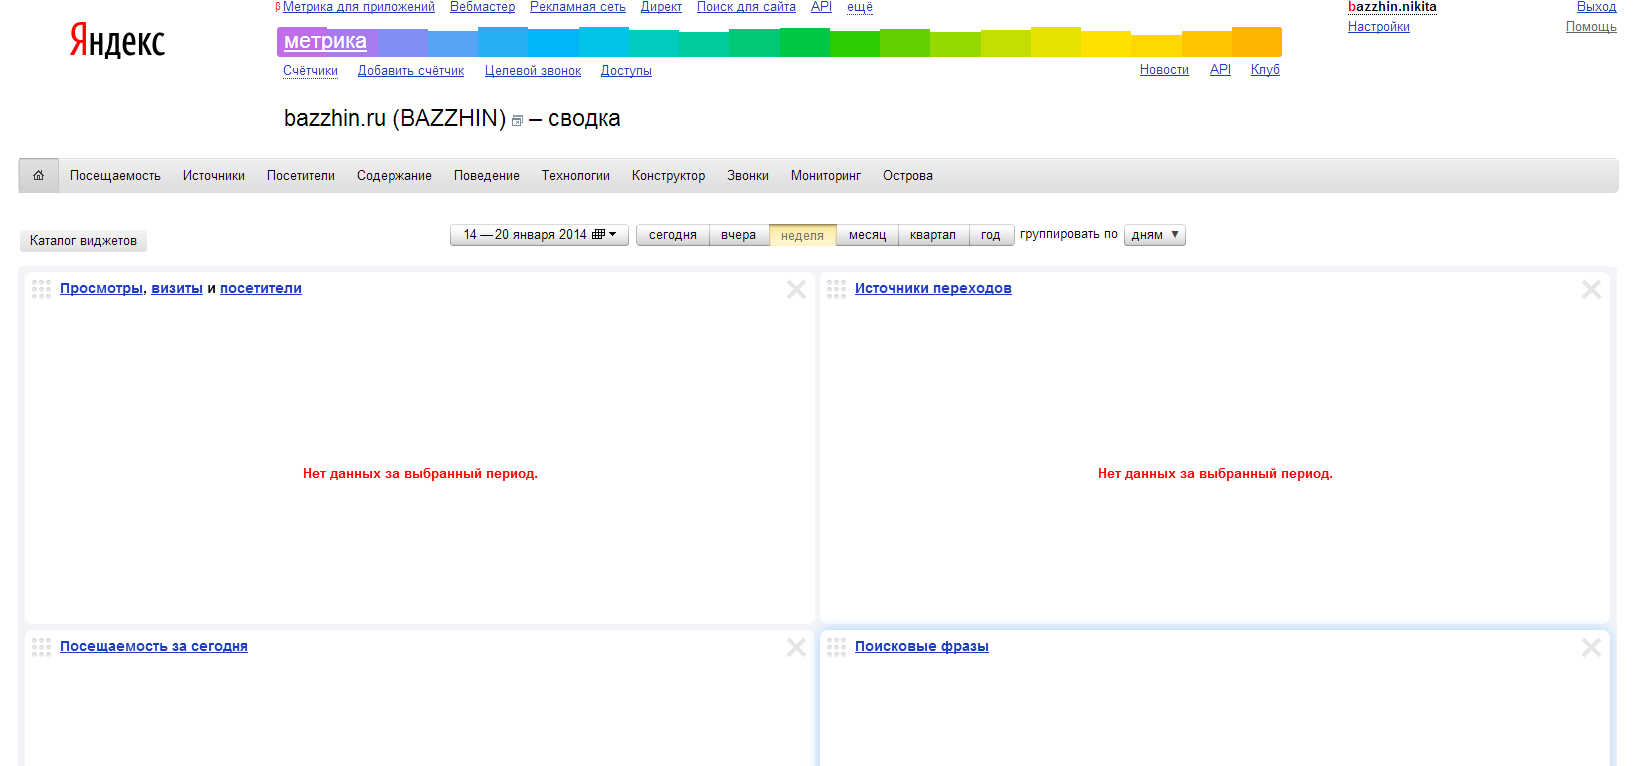The height and width of the screenshot is (766, 1644).
Task: Open the Вебмастер link
Action: point(482,7)
